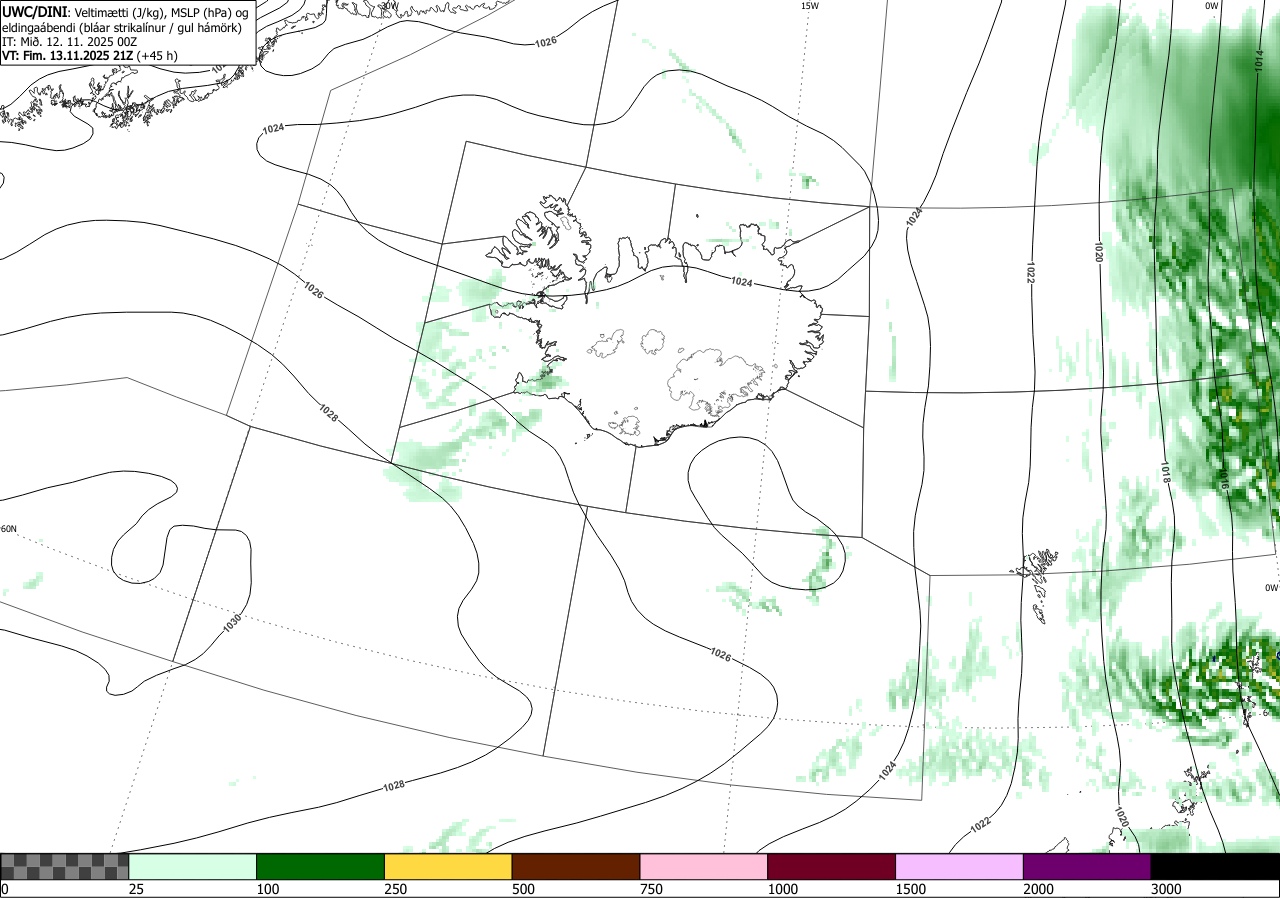
Task: Click the maroon 1000–1500 legend swatch
Action: pyautogui.click(x=831, y=866)
